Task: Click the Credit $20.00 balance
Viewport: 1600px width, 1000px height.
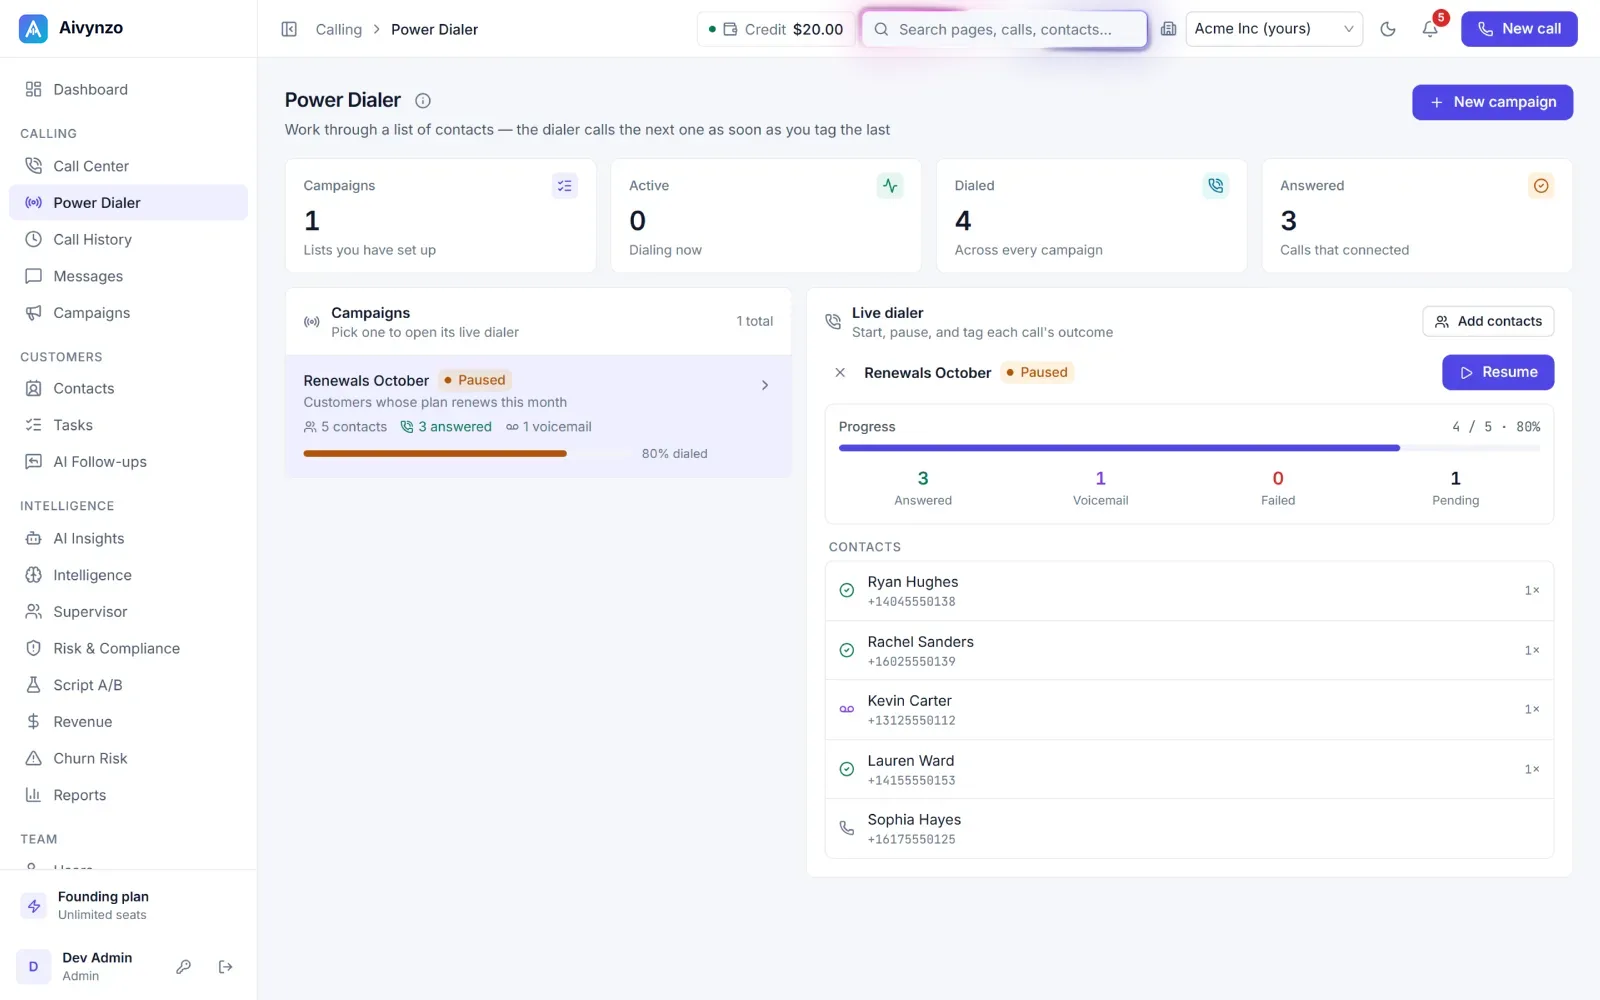Action: coord(776,29)
